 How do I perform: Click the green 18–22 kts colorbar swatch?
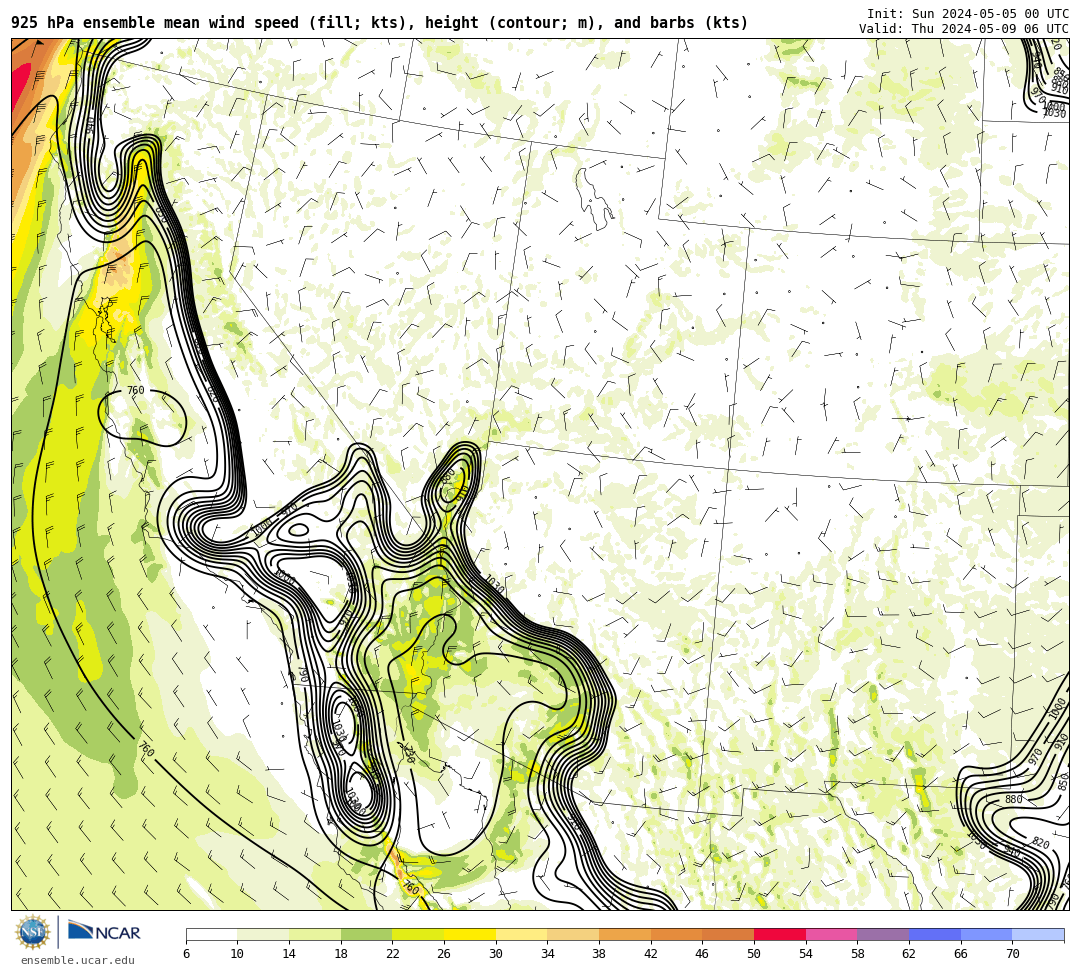pos(366,934)
